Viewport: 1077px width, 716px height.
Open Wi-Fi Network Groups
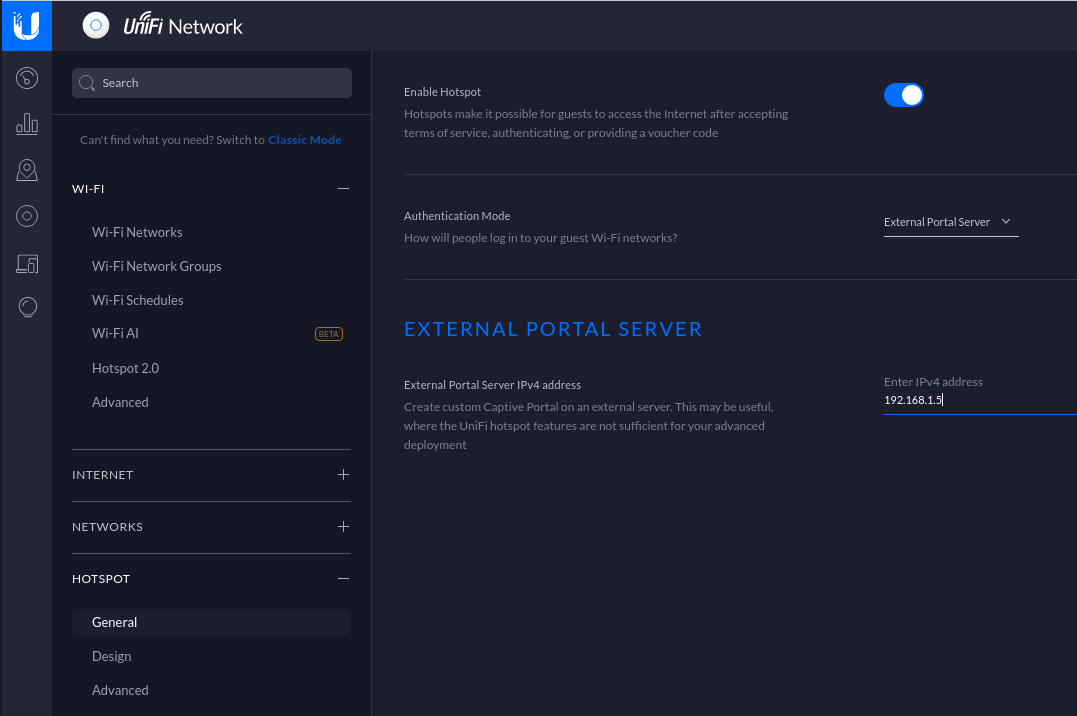[x=156, y=266]
